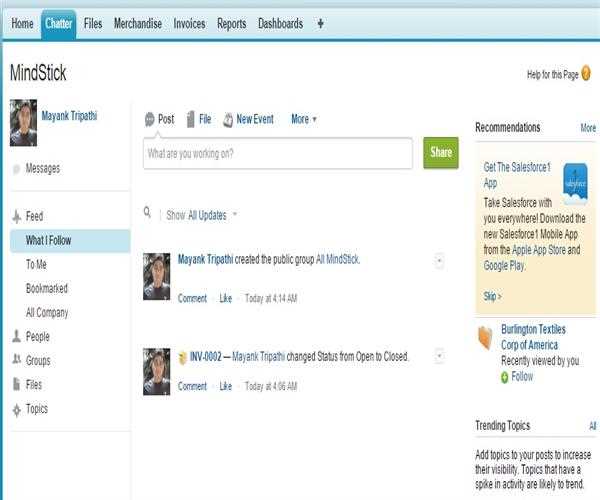Click the feed search magnifier icon
This screenshot has height=500, width=600.
[147, 213]
